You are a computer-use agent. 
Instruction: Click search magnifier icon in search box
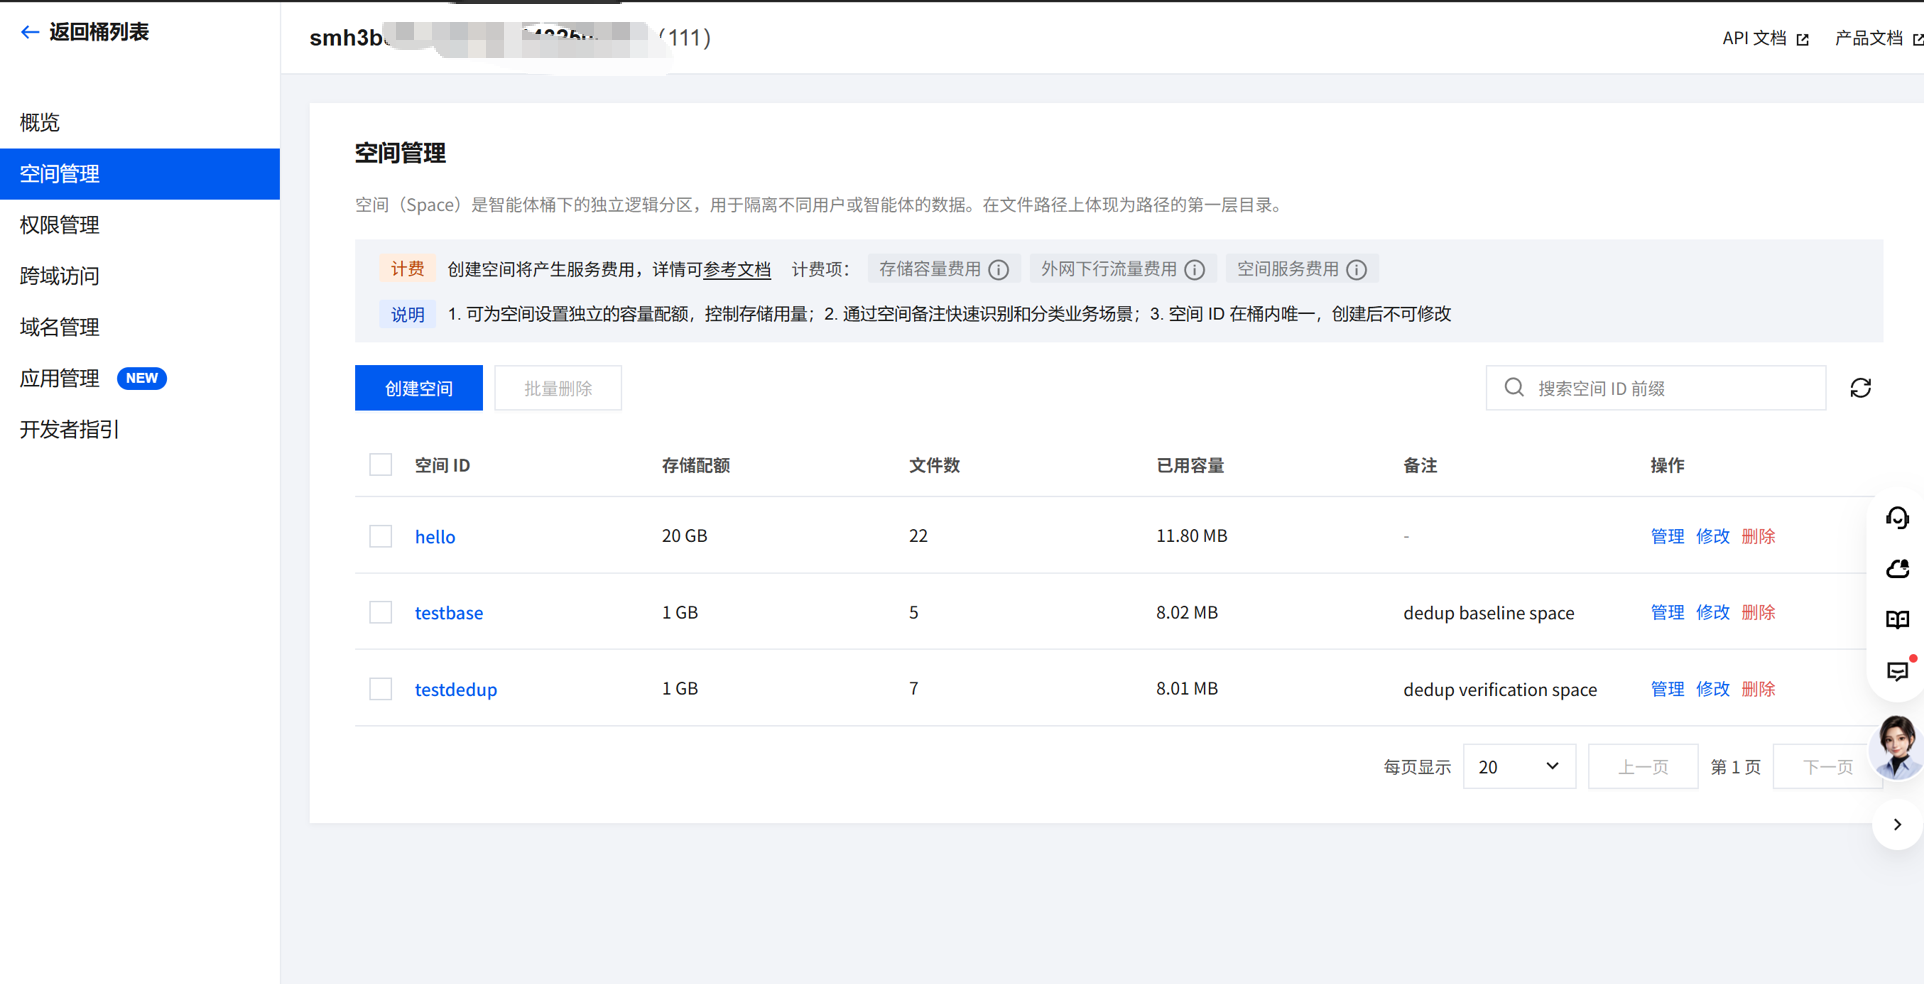(1514, 388)
